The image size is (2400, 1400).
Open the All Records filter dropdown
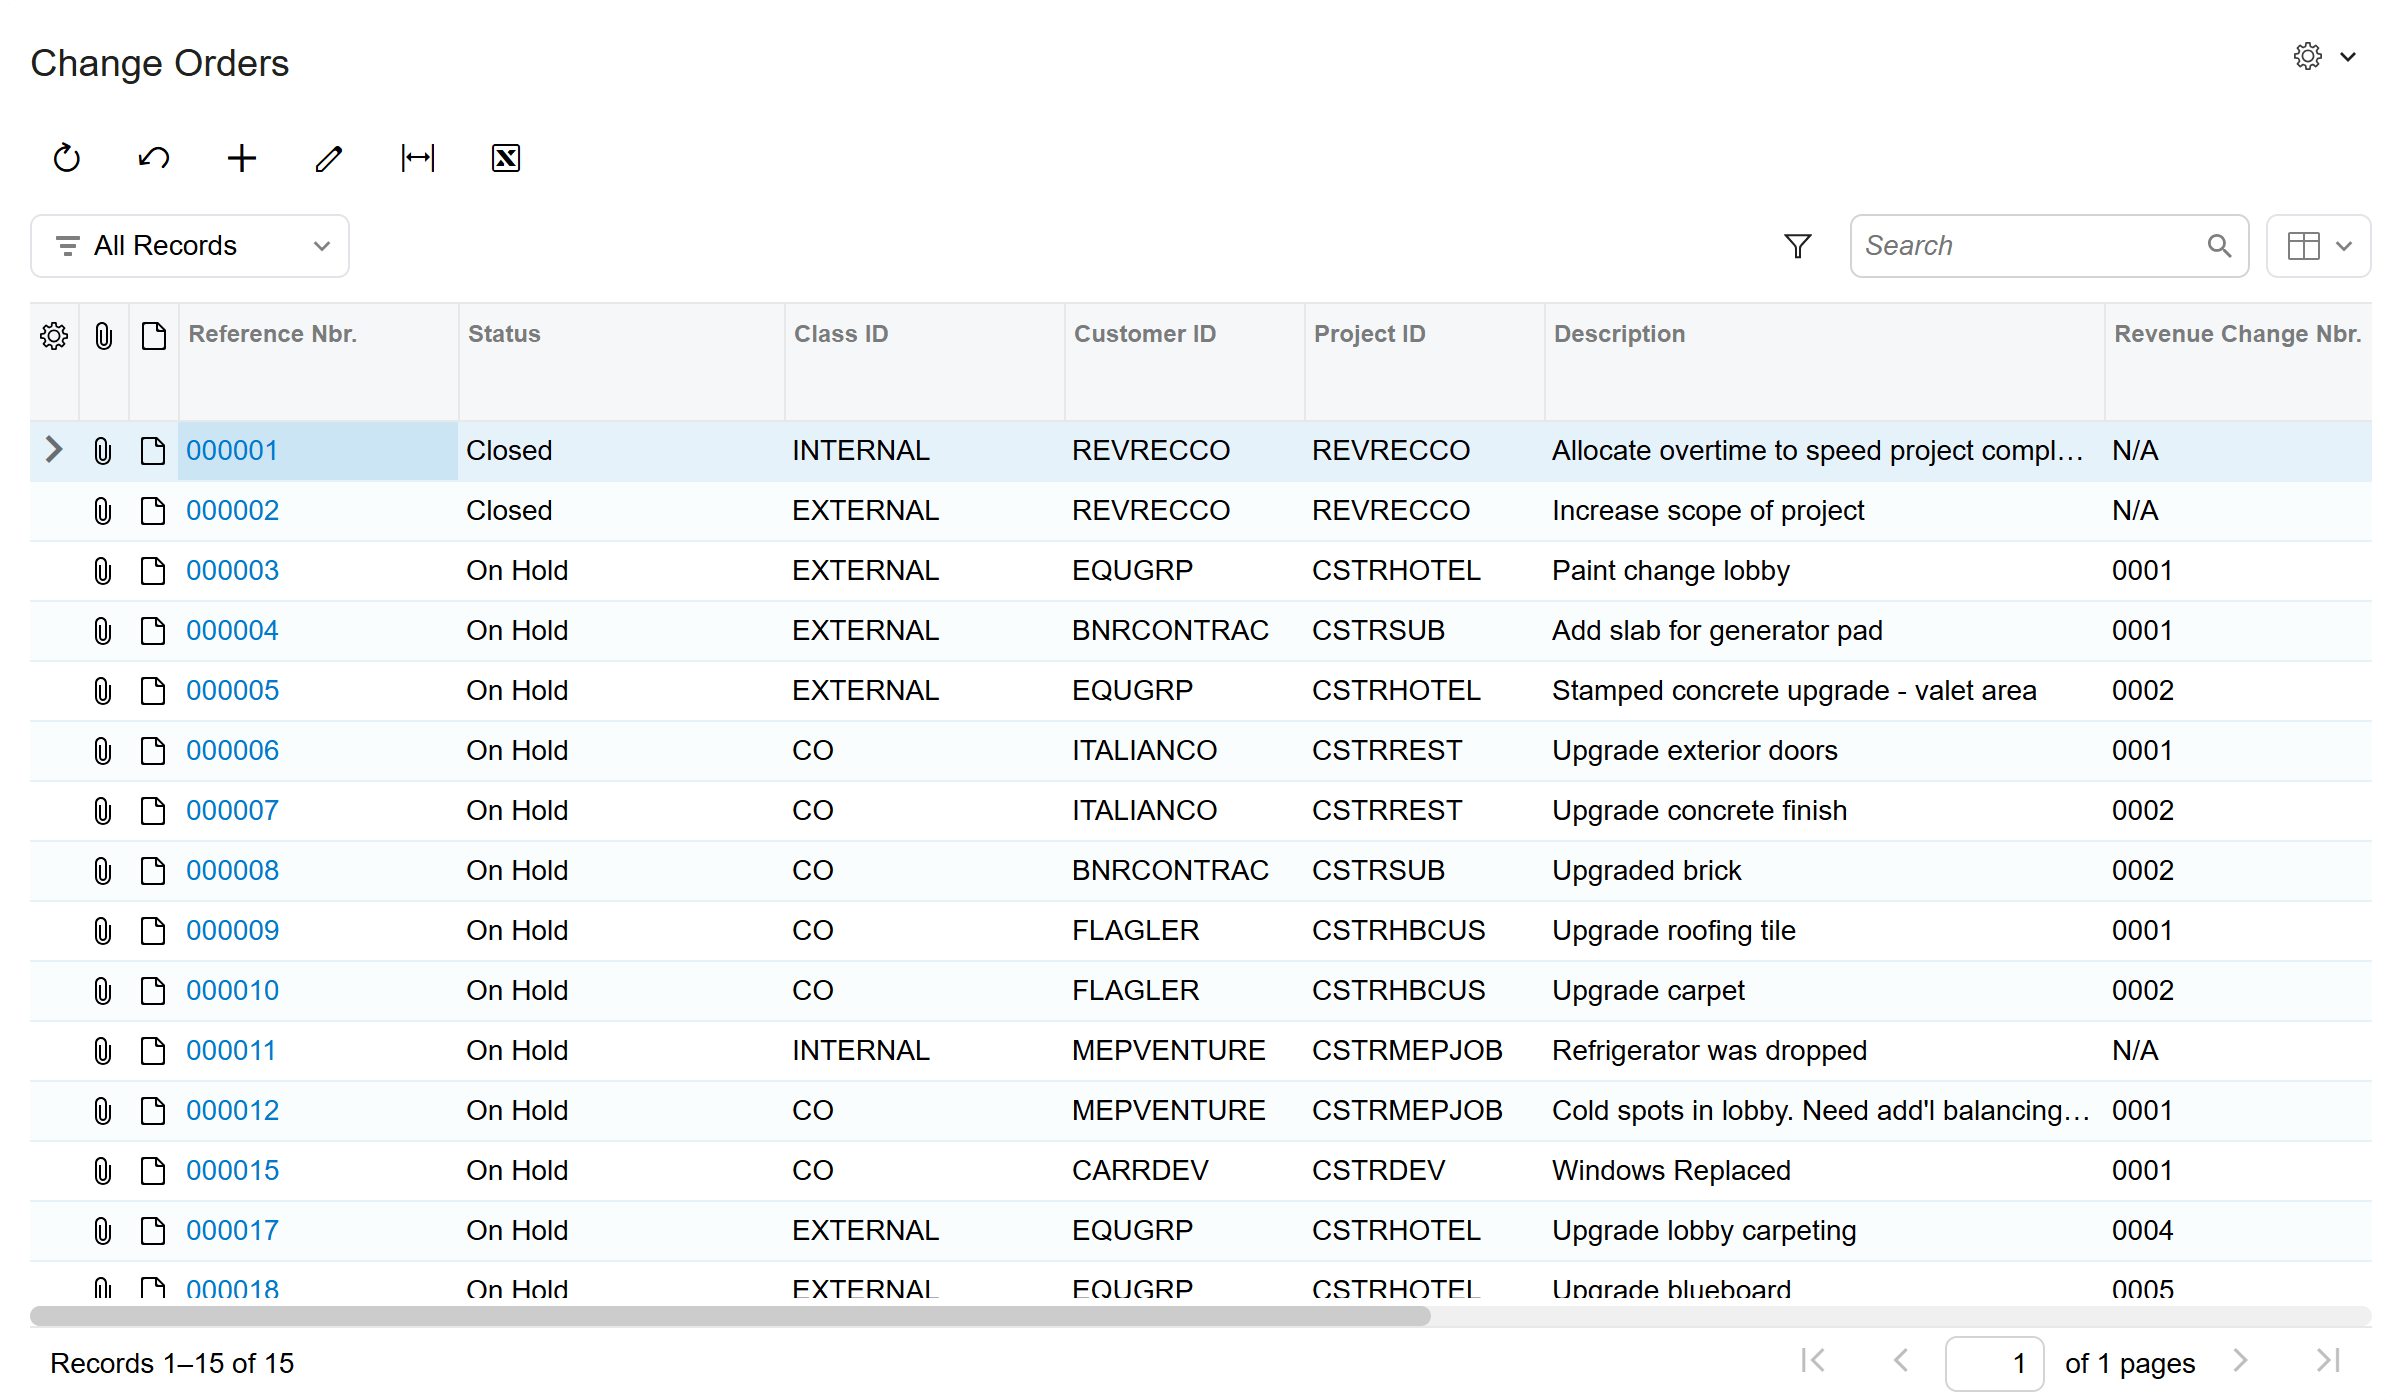click(190, 246)
